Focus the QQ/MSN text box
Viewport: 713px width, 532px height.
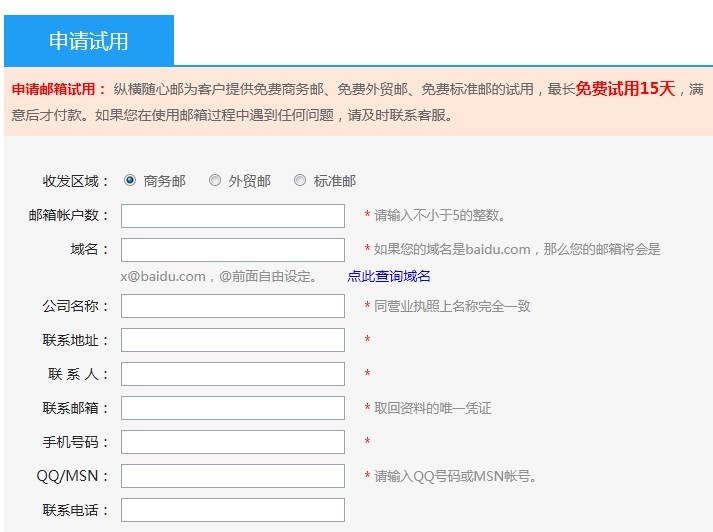232,476
